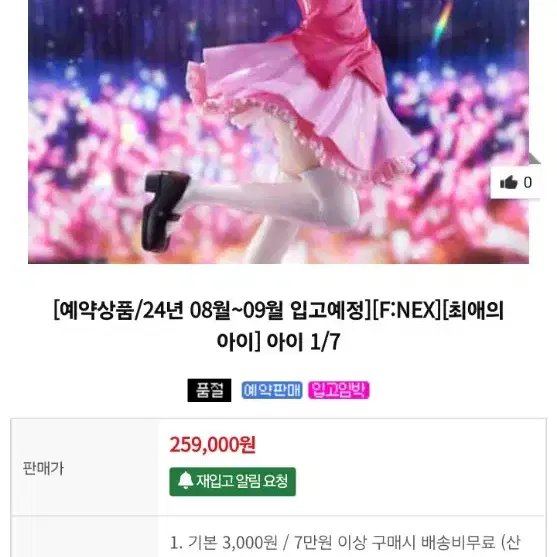Select the blue 예약판매 badge
This screenshot has width=557, height=557.
pos(272,390)
